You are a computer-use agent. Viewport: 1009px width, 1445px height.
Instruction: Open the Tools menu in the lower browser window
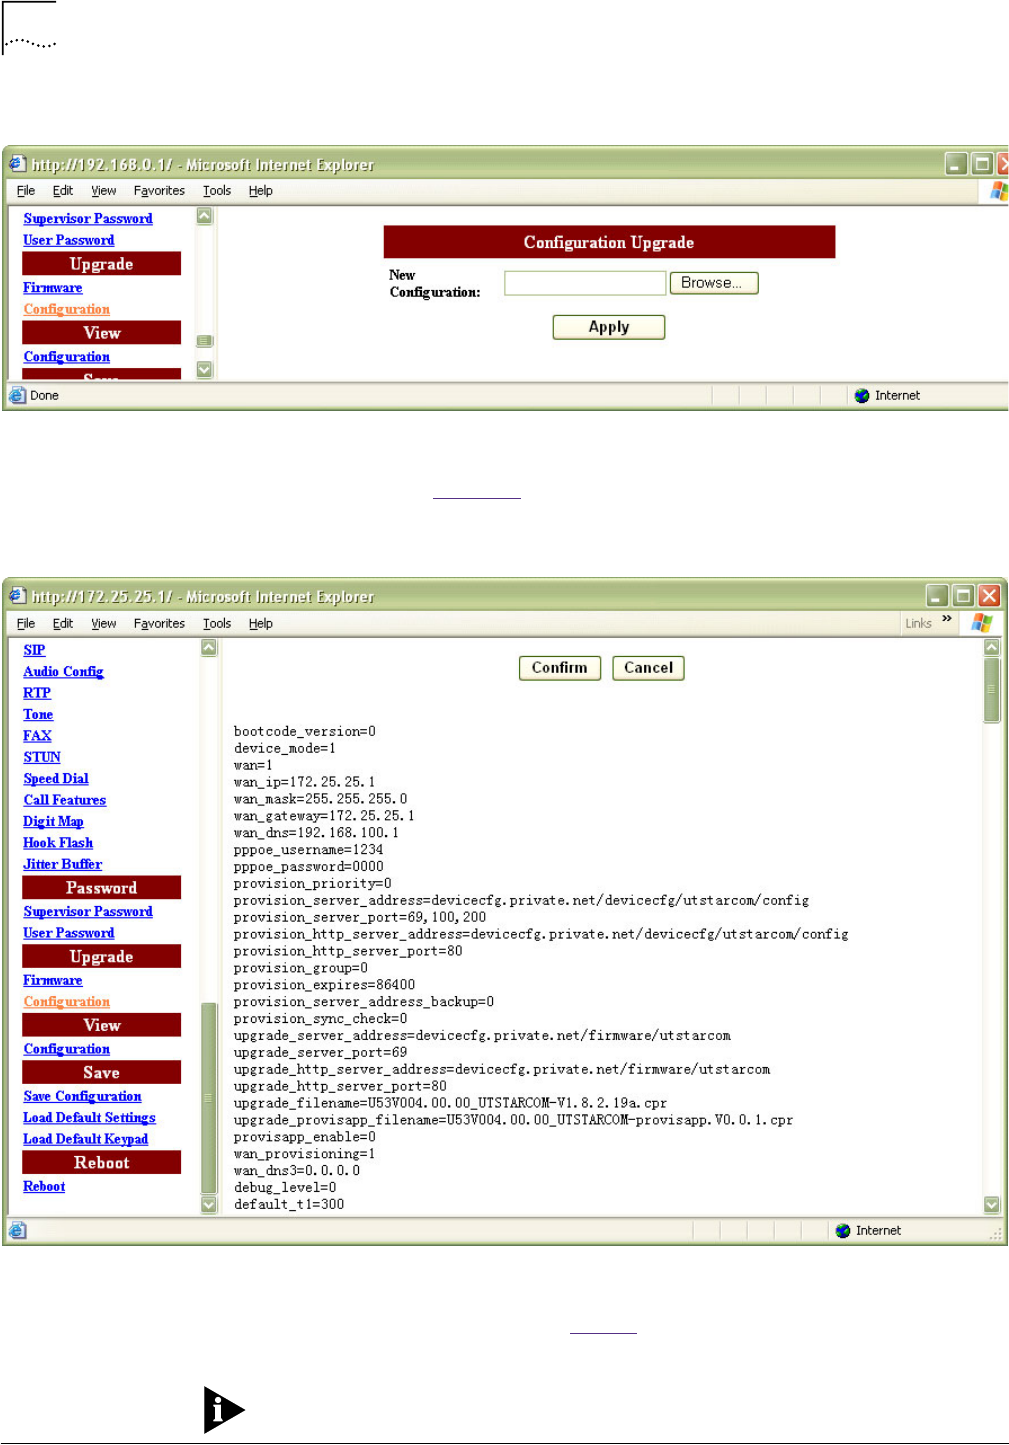click(x=216, y=623)
